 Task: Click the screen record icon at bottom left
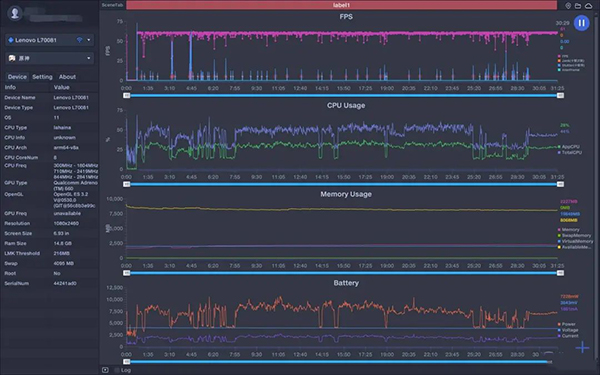tap(105, 370)
